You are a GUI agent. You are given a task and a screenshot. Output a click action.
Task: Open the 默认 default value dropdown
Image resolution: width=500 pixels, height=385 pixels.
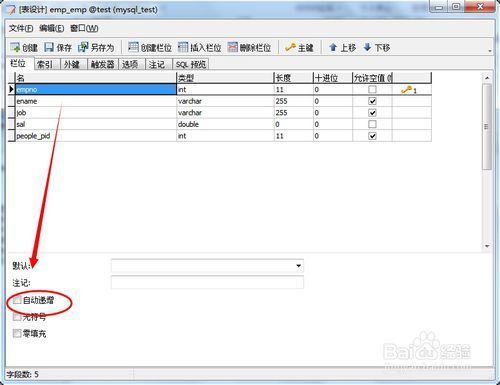[298, 266]
